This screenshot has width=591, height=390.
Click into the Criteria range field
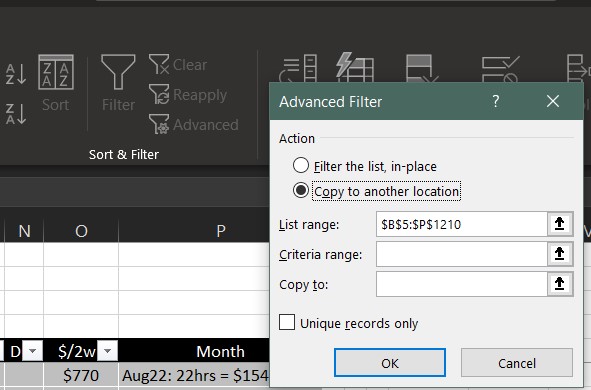(x=461, y=254)
